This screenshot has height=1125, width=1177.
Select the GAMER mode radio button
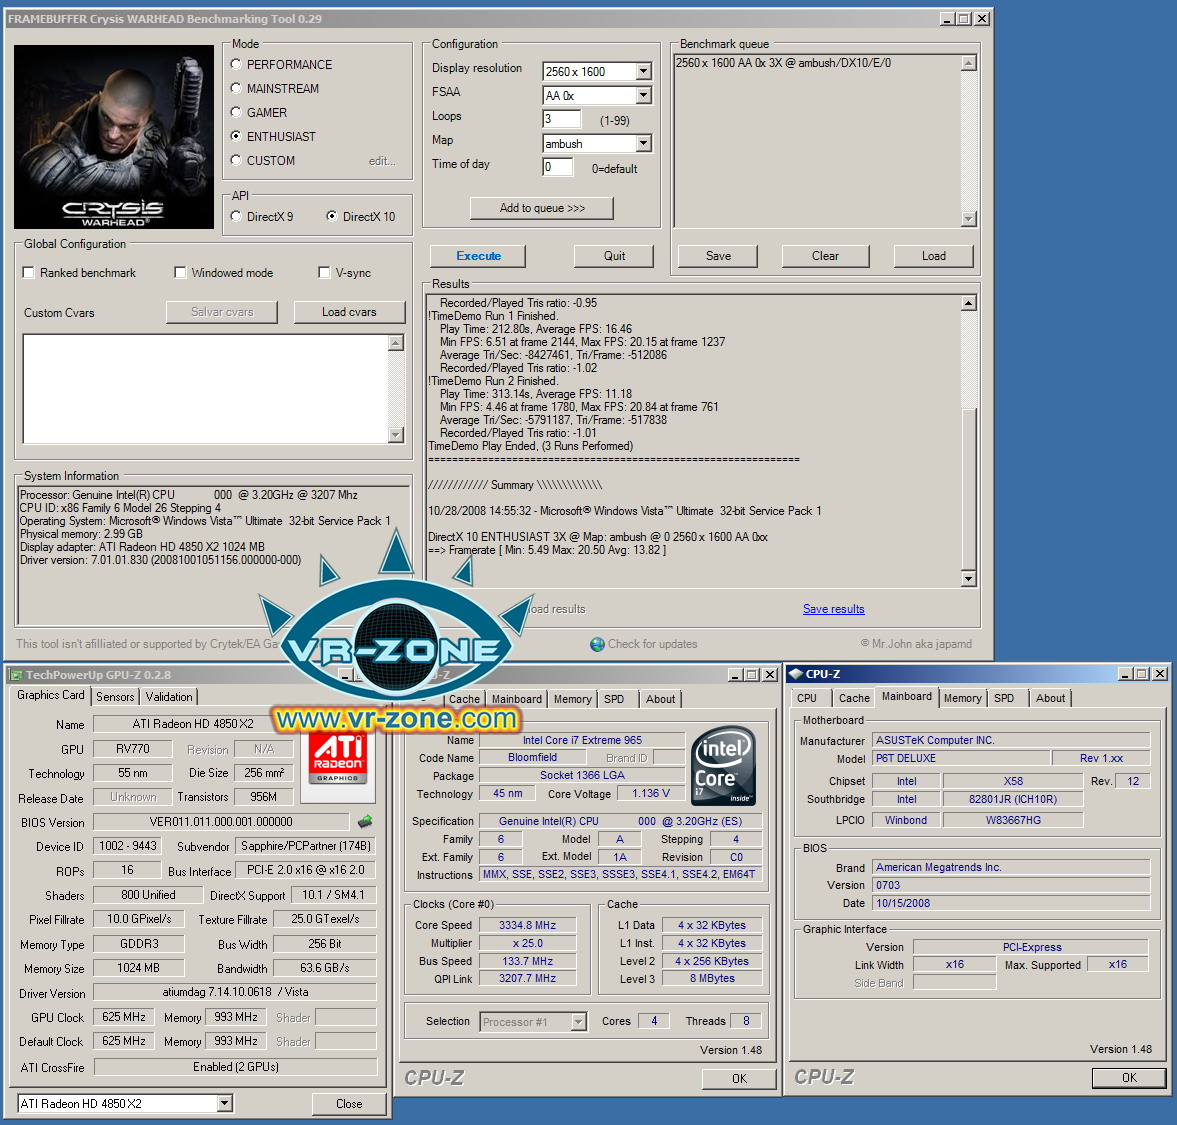pos(236,113)
